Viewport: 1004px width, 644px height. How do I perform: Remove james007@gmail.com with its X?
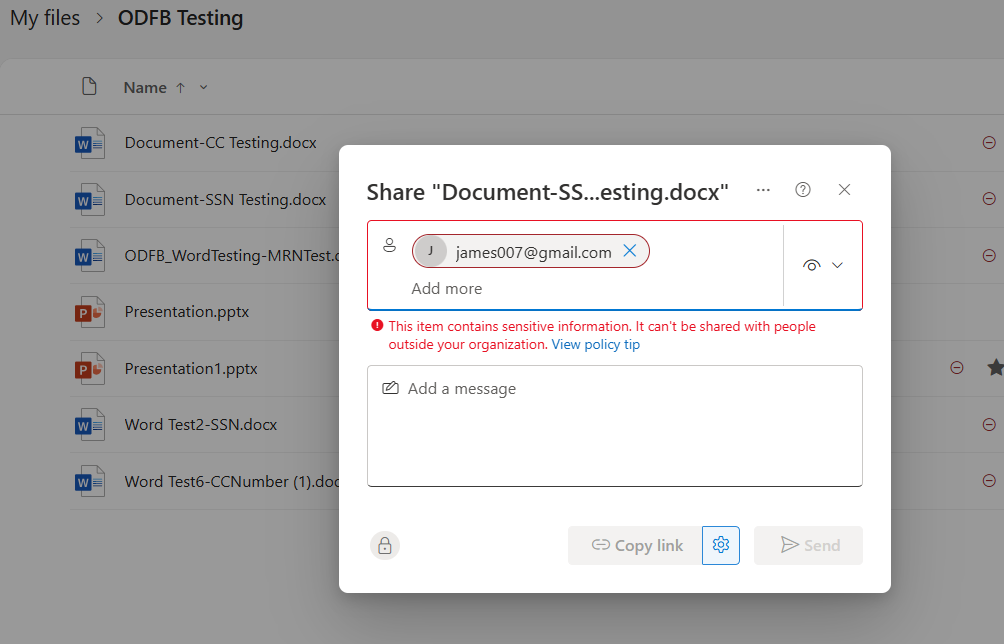[x=631, y=251]
